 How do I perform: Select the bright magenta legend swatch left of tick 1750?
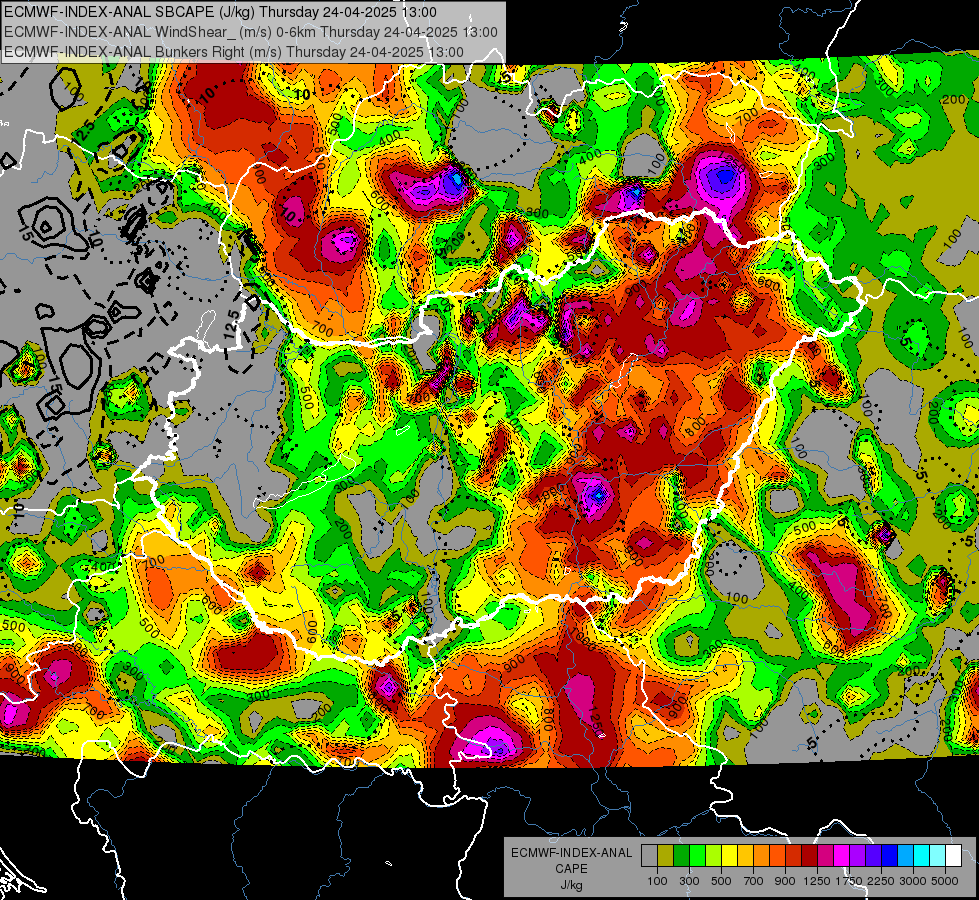(842, 856)
